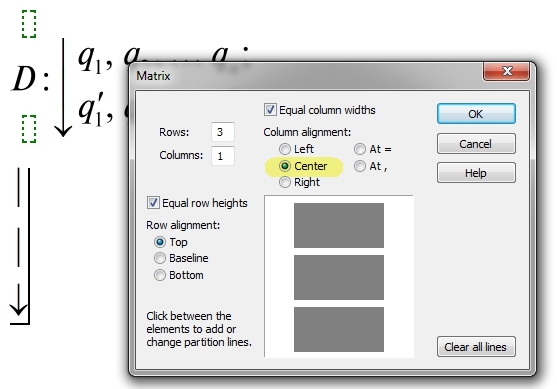This screenshot has height=389, width=557.
Task: Click the top gray matrix cell preview
Action: (x=339, y=226)
